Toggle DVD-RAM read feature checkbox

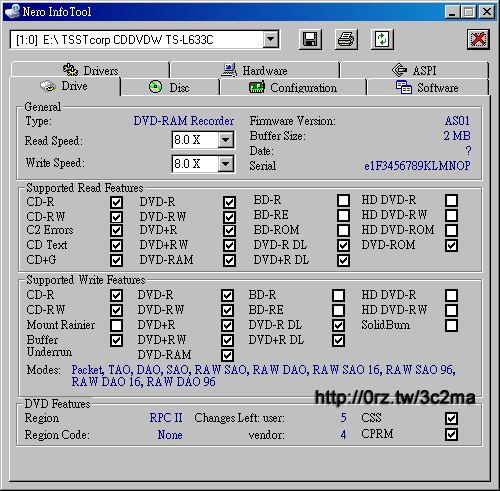pos(229,260)
